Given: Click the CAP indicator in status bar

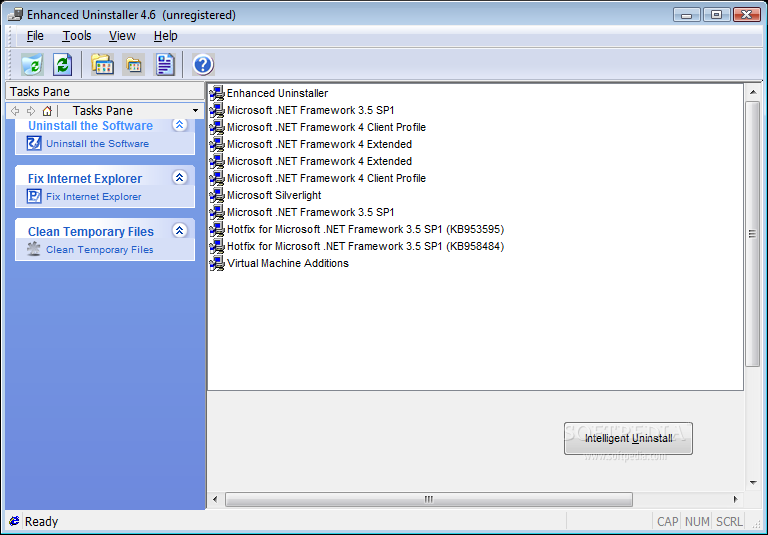Looking at the screenshot, I should tap(667, 522).
